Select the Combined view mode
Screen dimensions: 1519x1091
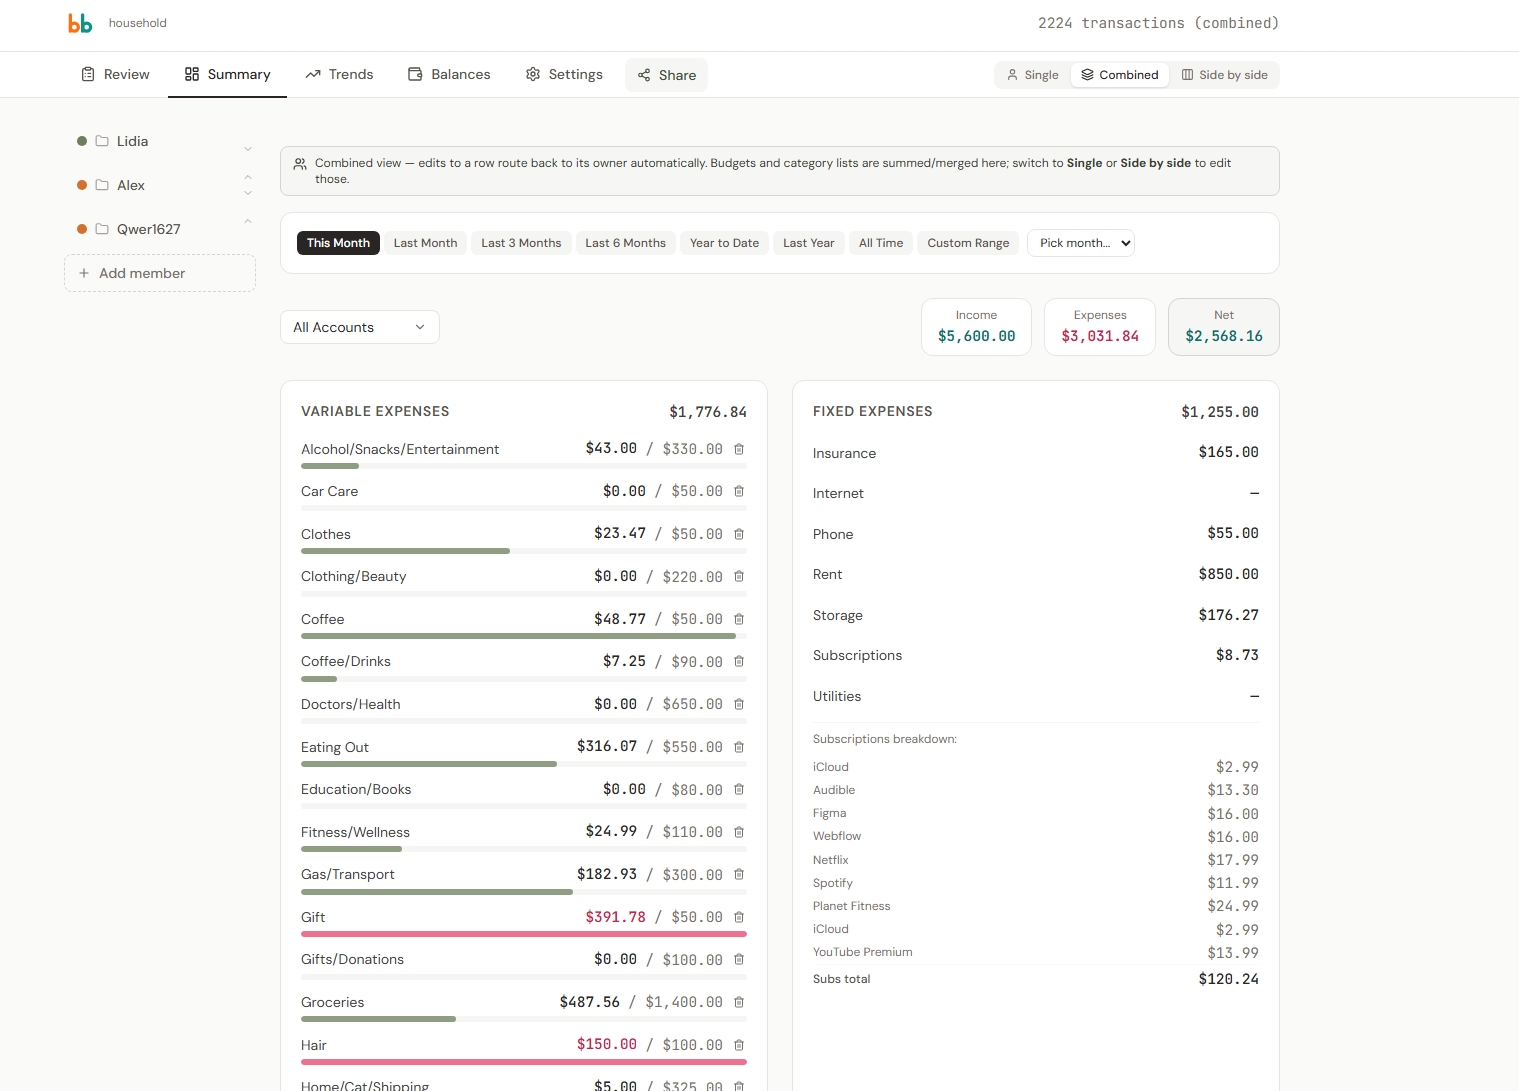[1120, 75]
